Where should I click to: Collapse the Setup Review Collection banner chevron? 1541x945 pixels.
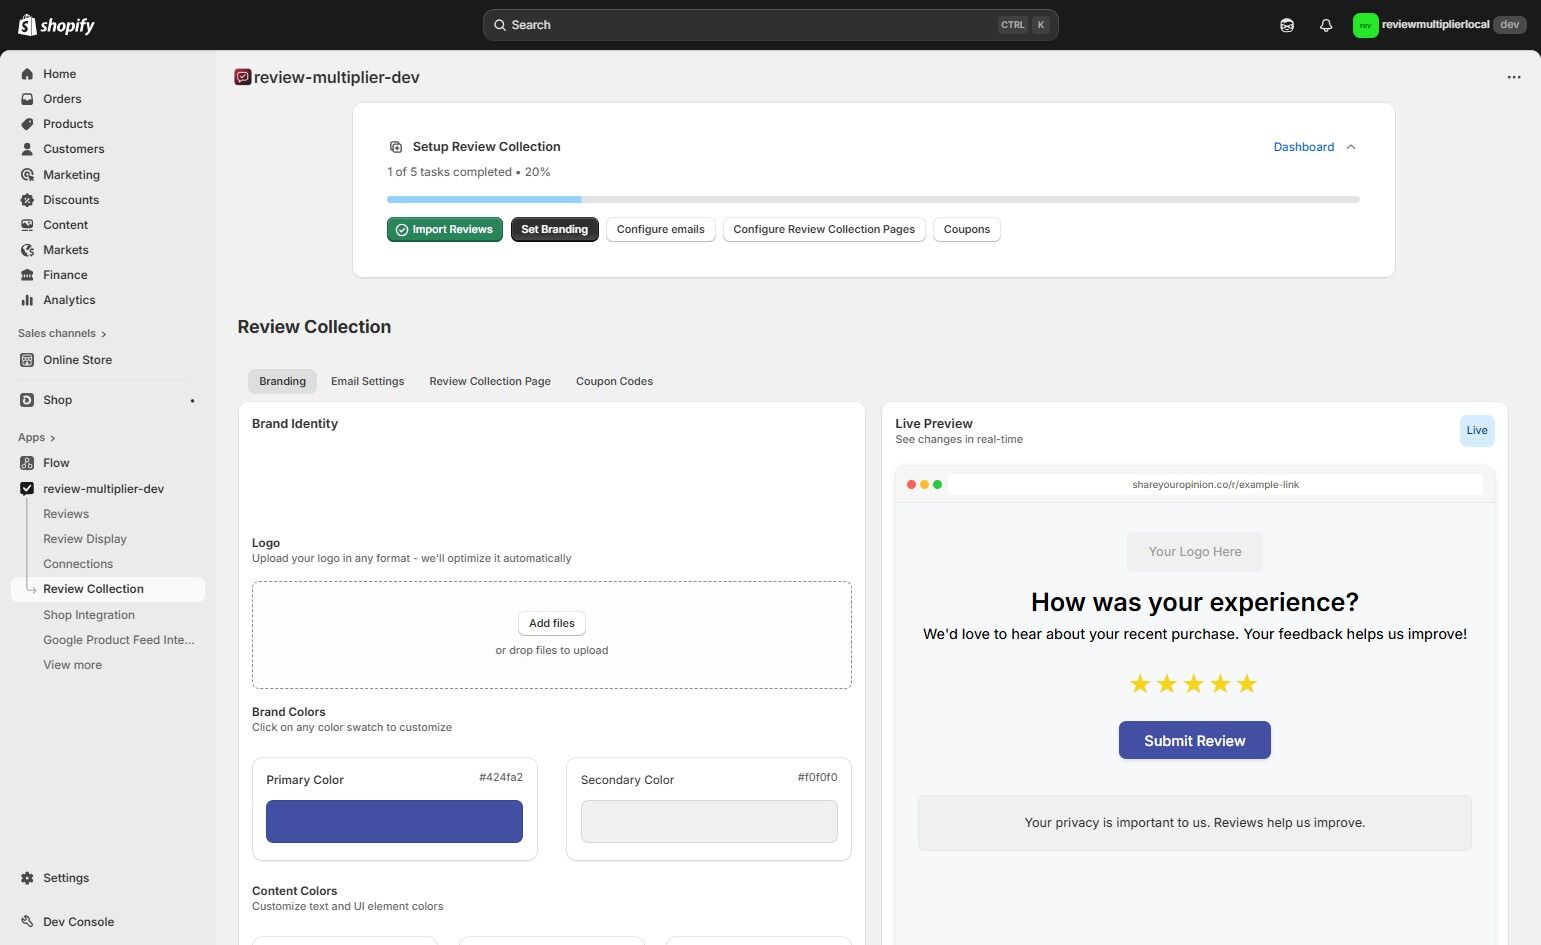[1351, 147]
